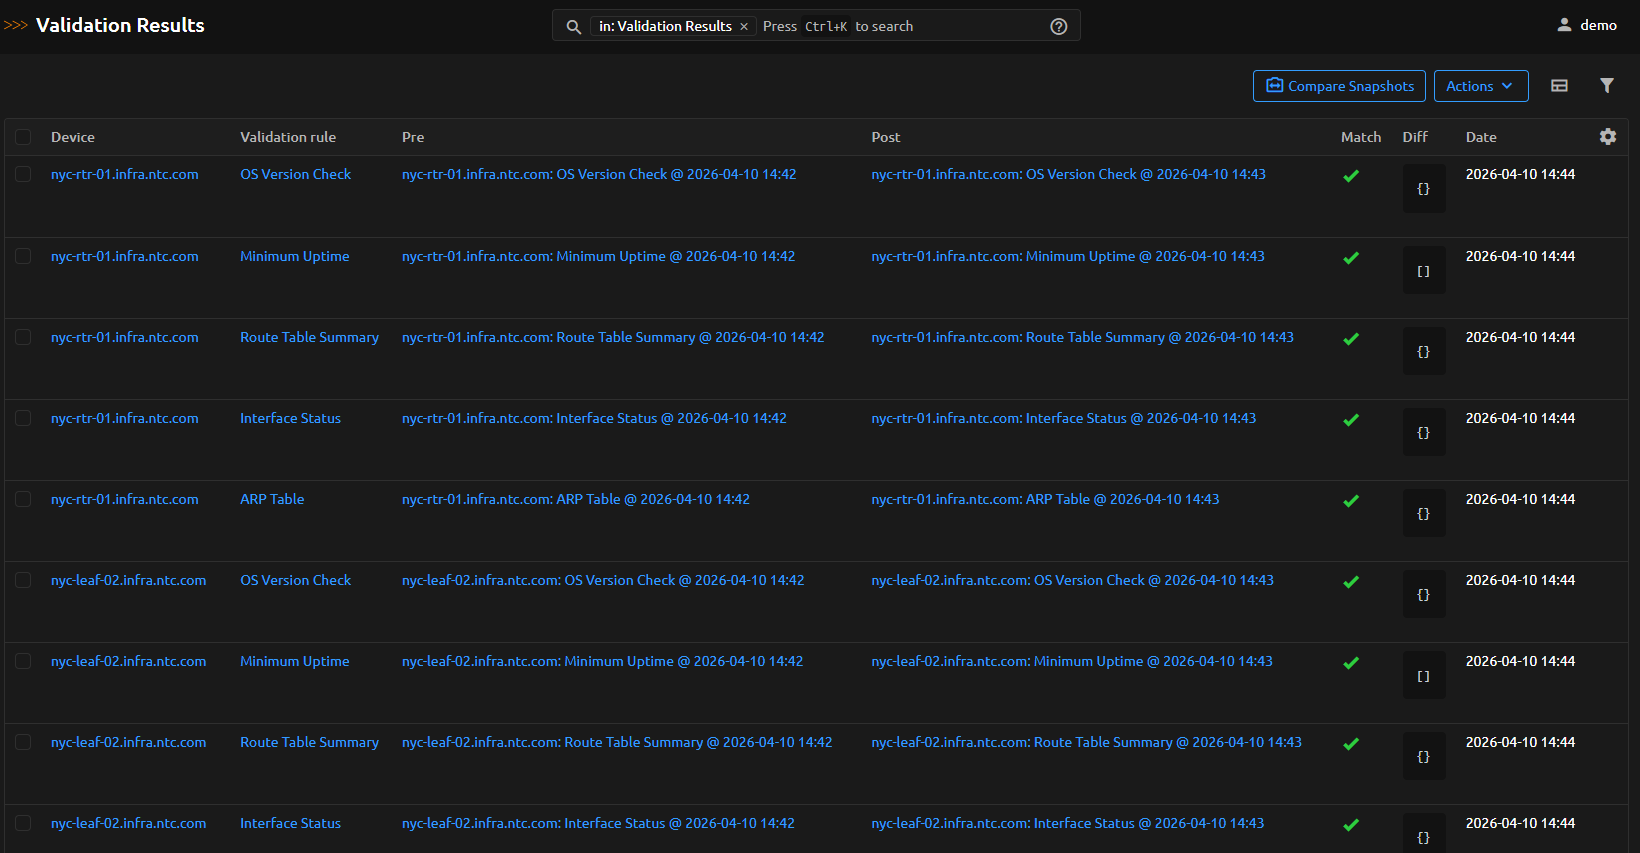Open nyc-rtr-01 Interface Status rule link

tap(290, 418)
